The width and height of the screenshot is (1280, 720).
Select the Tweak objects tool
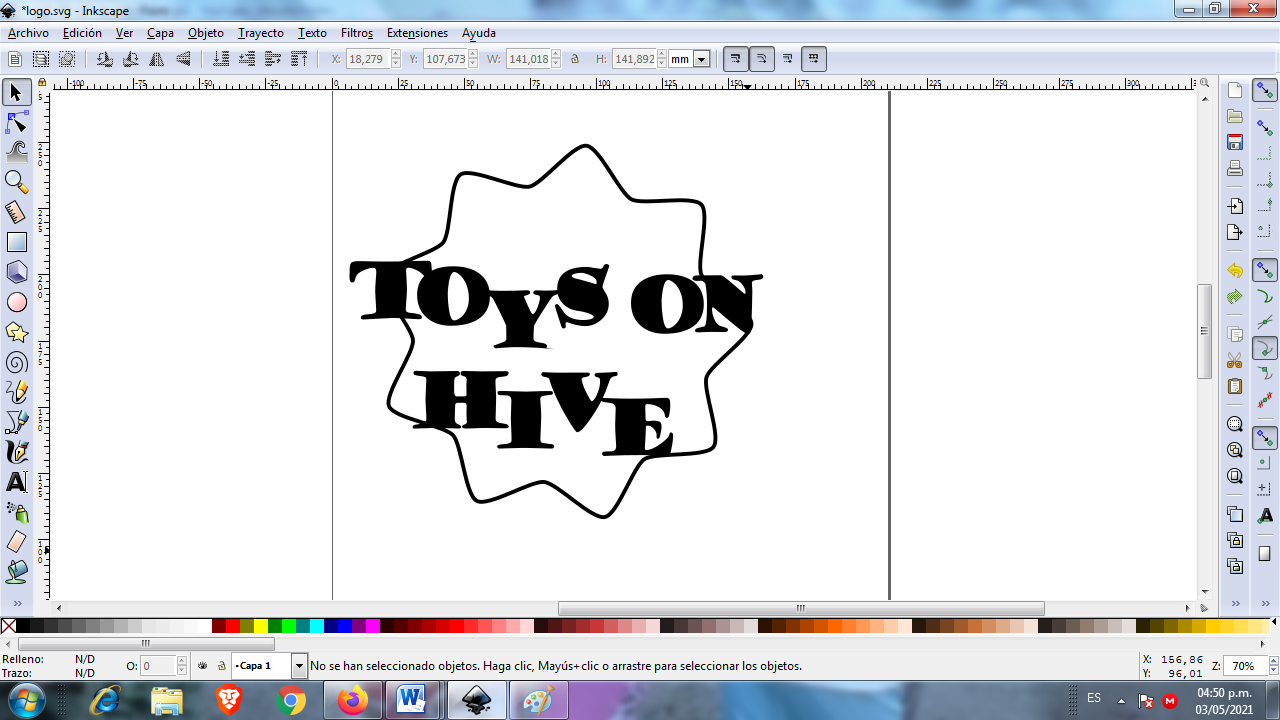[16, 152]
